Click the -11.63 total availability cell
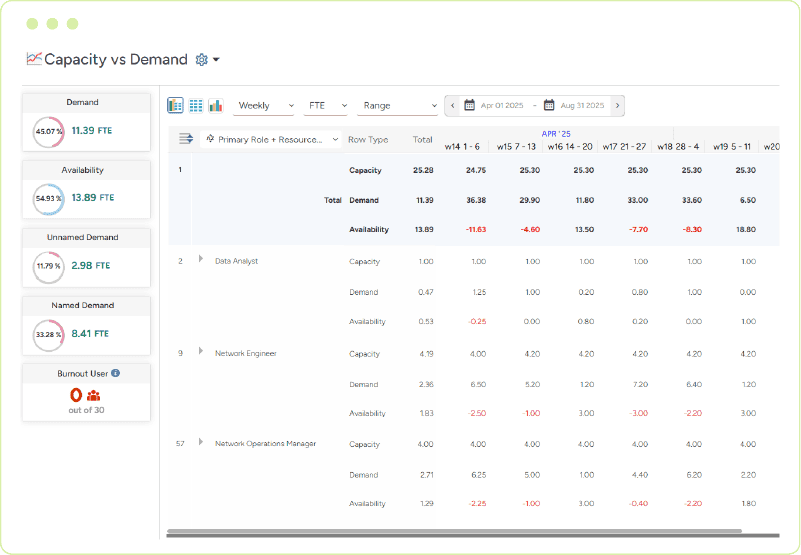This screenshot has width=801, height=555. pos(476,229)
